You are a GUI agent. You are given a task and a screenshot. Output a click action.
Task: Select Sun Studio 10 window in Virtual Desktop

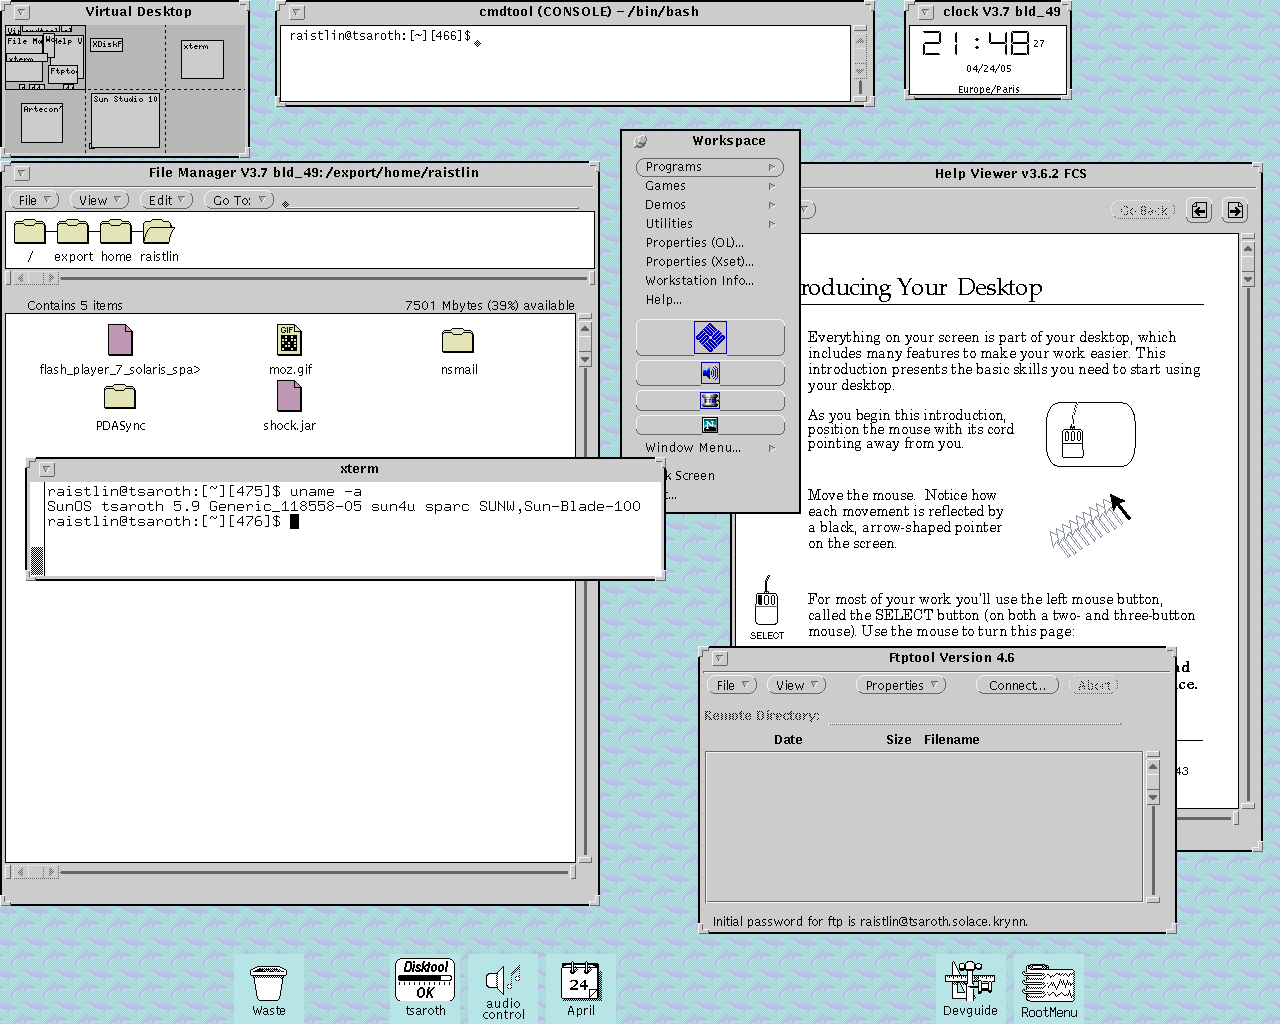(x=126, y=120)
